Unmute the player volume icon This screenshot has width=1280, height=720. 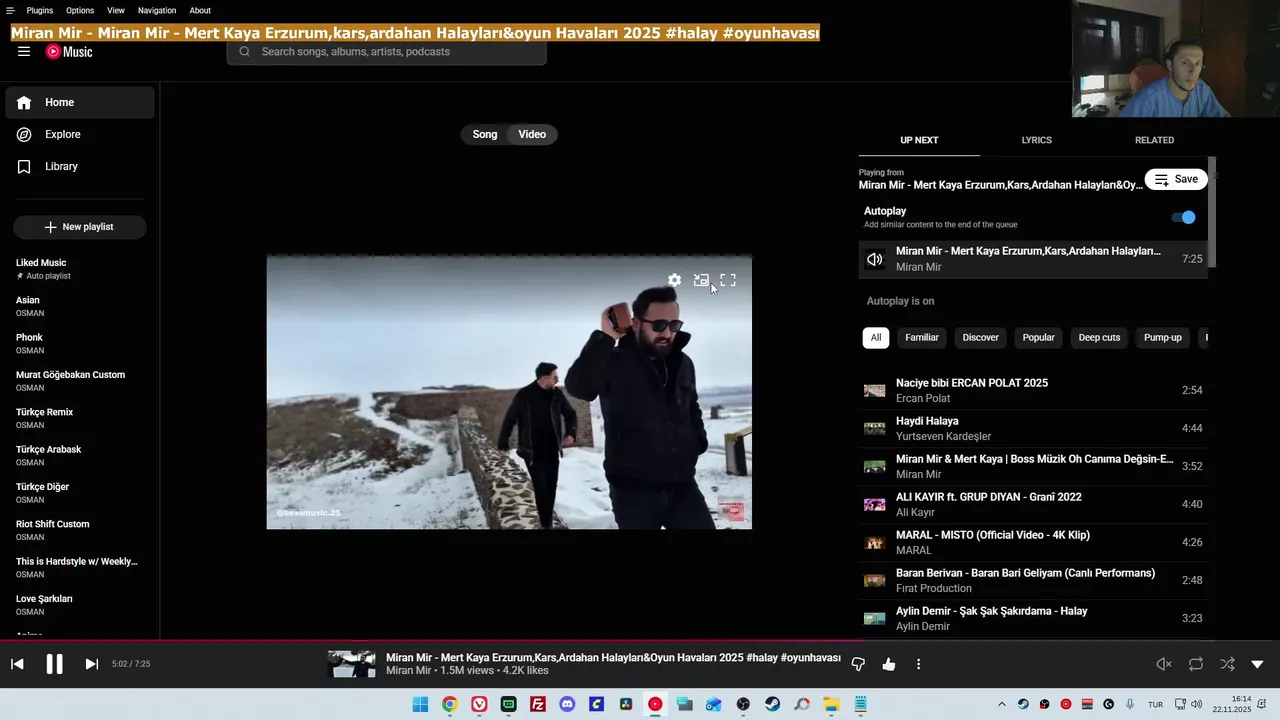[1164, 664]
